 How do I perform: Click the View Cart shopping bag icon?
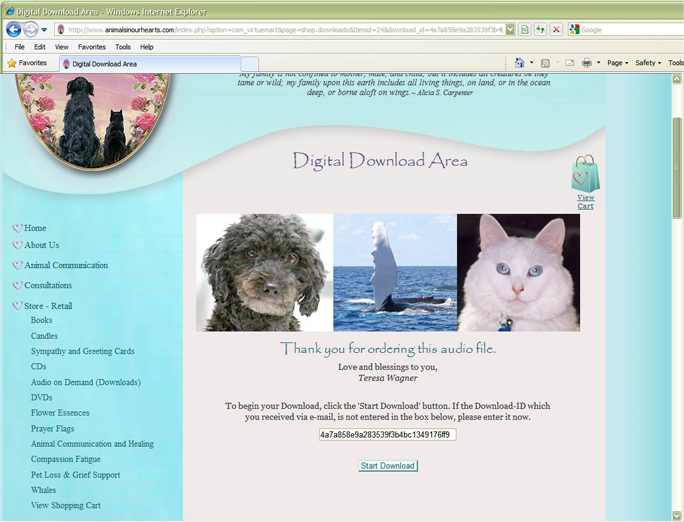pos(585,174)
